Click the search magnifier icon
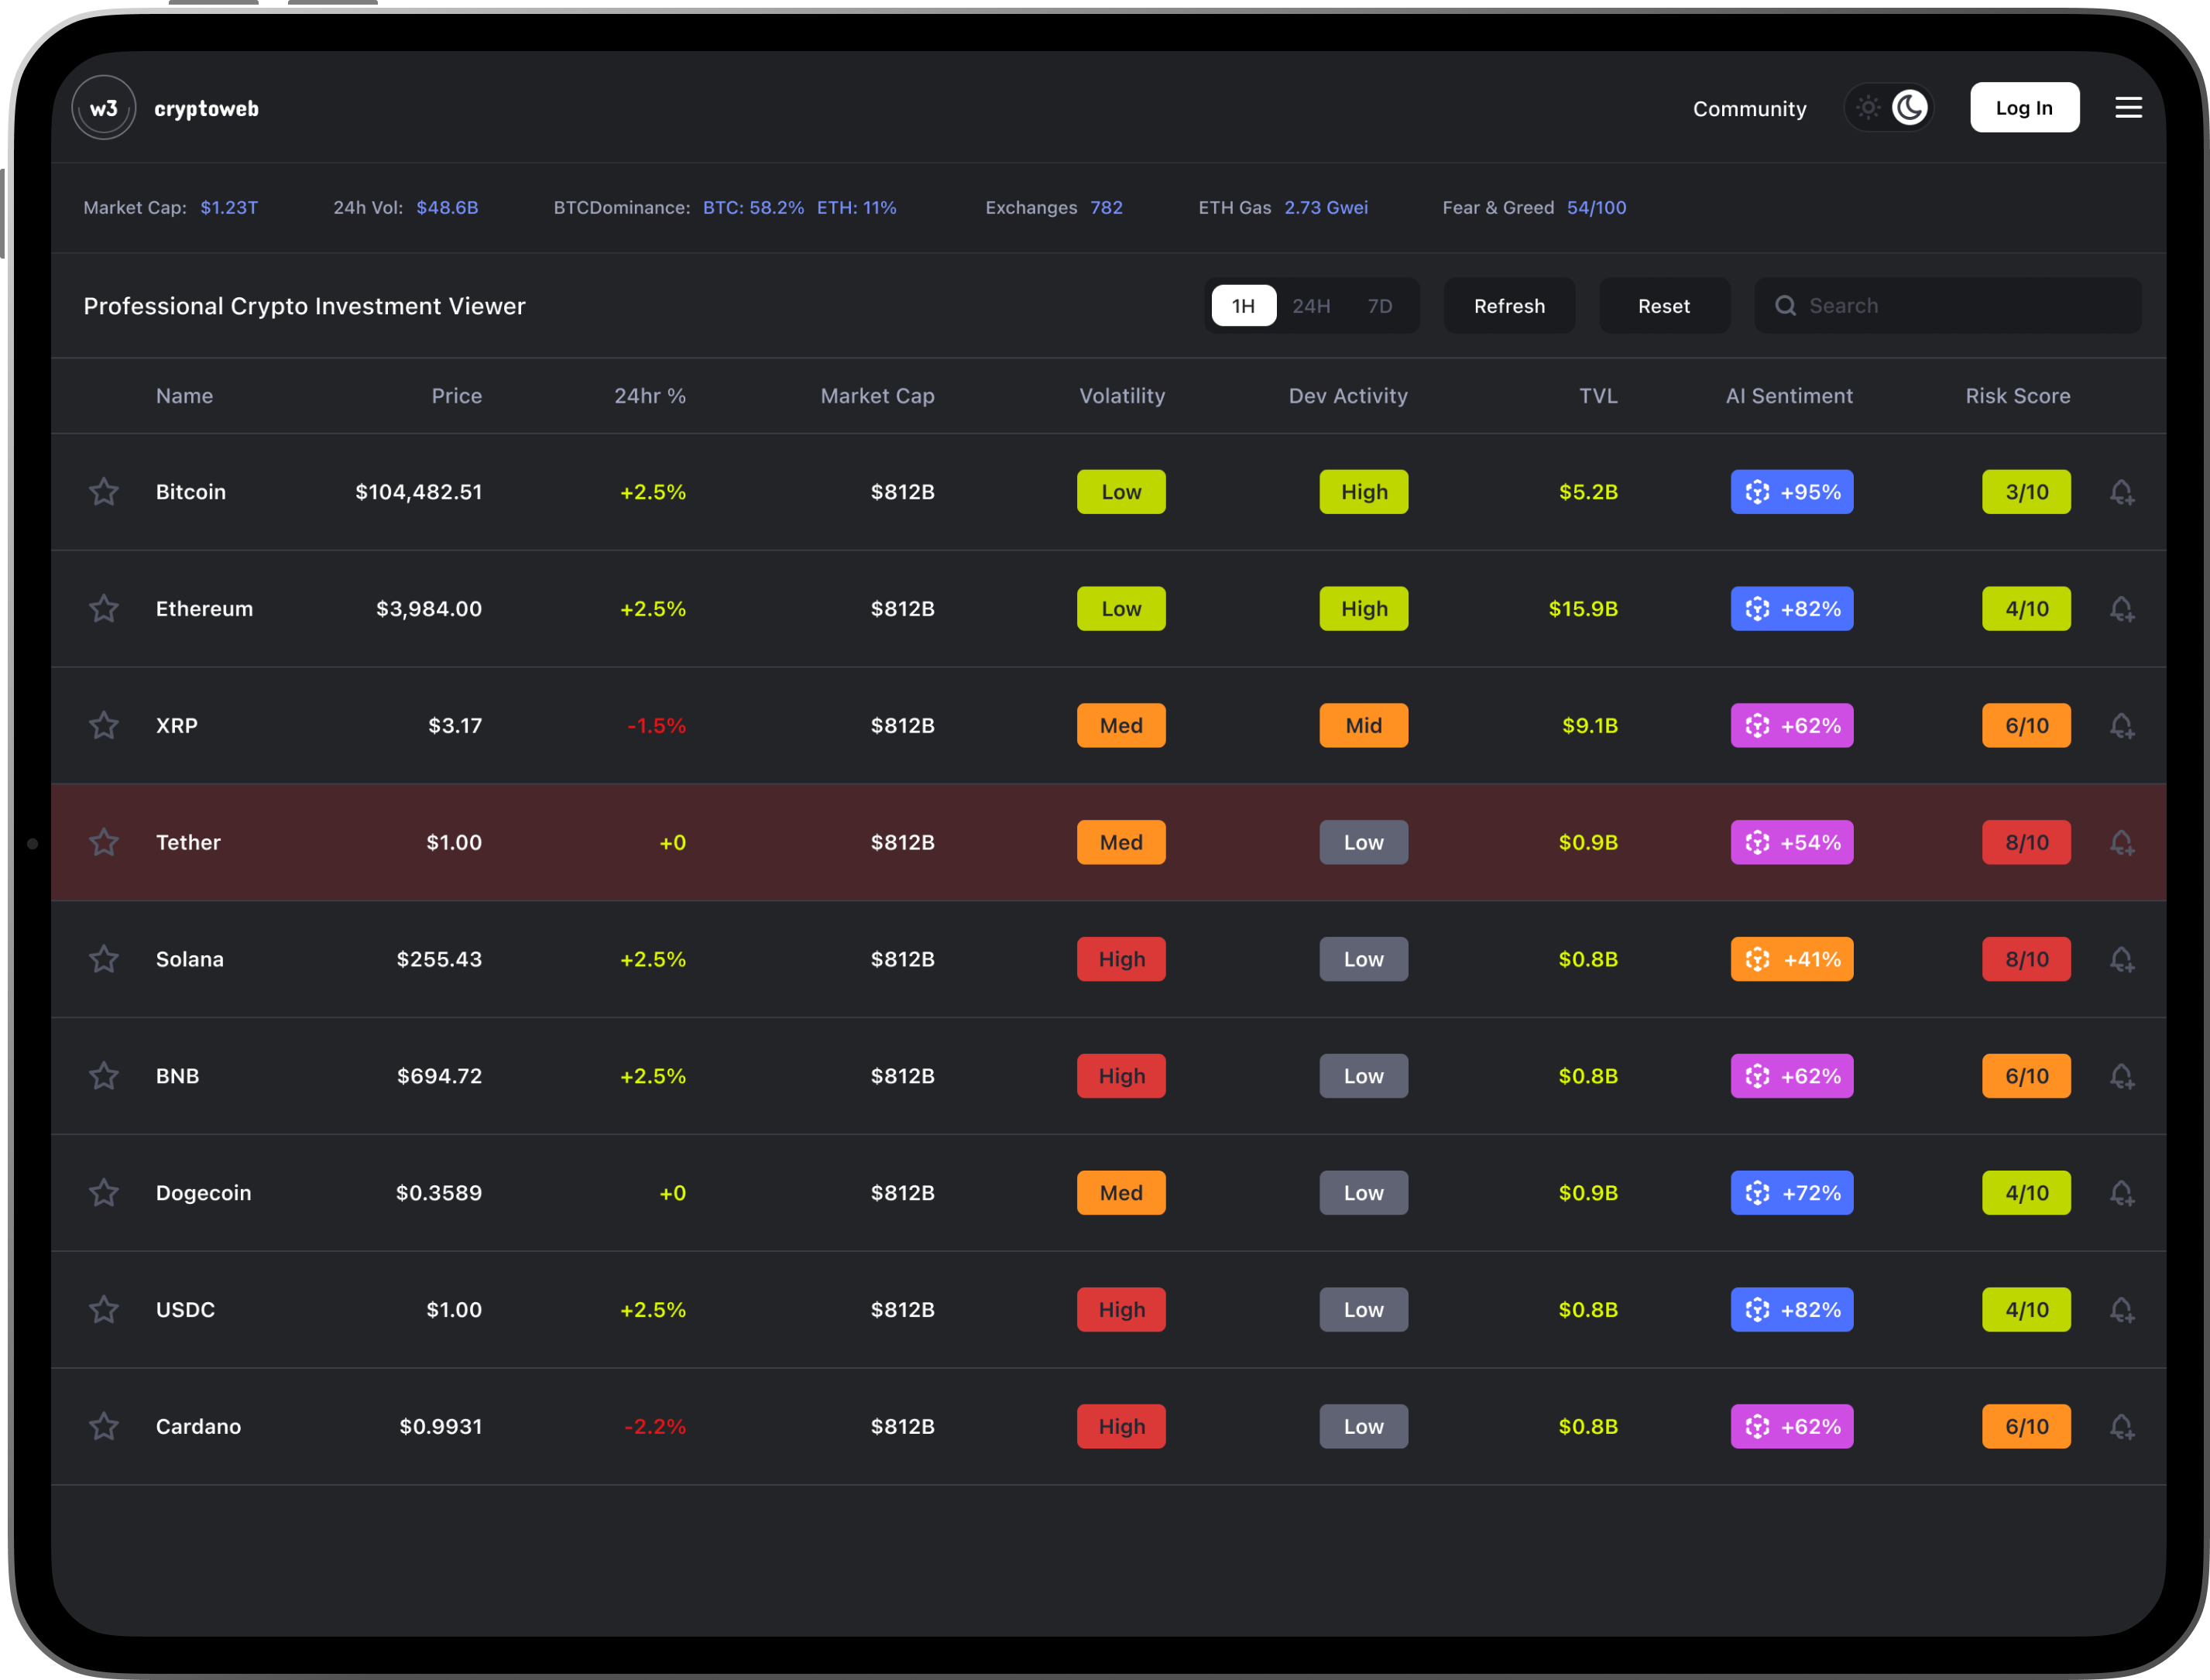This screenshot has height=1680, width=2210. (x=1785, y=306)
